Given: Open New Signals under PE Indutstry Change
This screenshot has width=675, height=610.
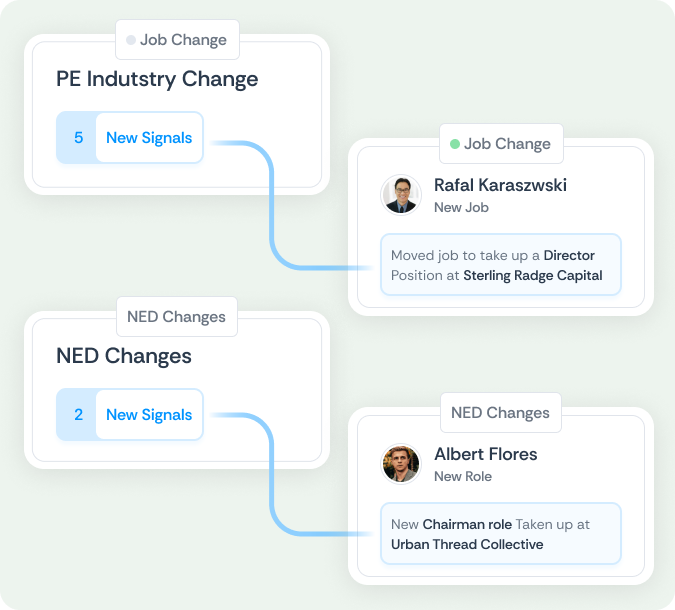Looking at the screenshot, I should [149, 138].
